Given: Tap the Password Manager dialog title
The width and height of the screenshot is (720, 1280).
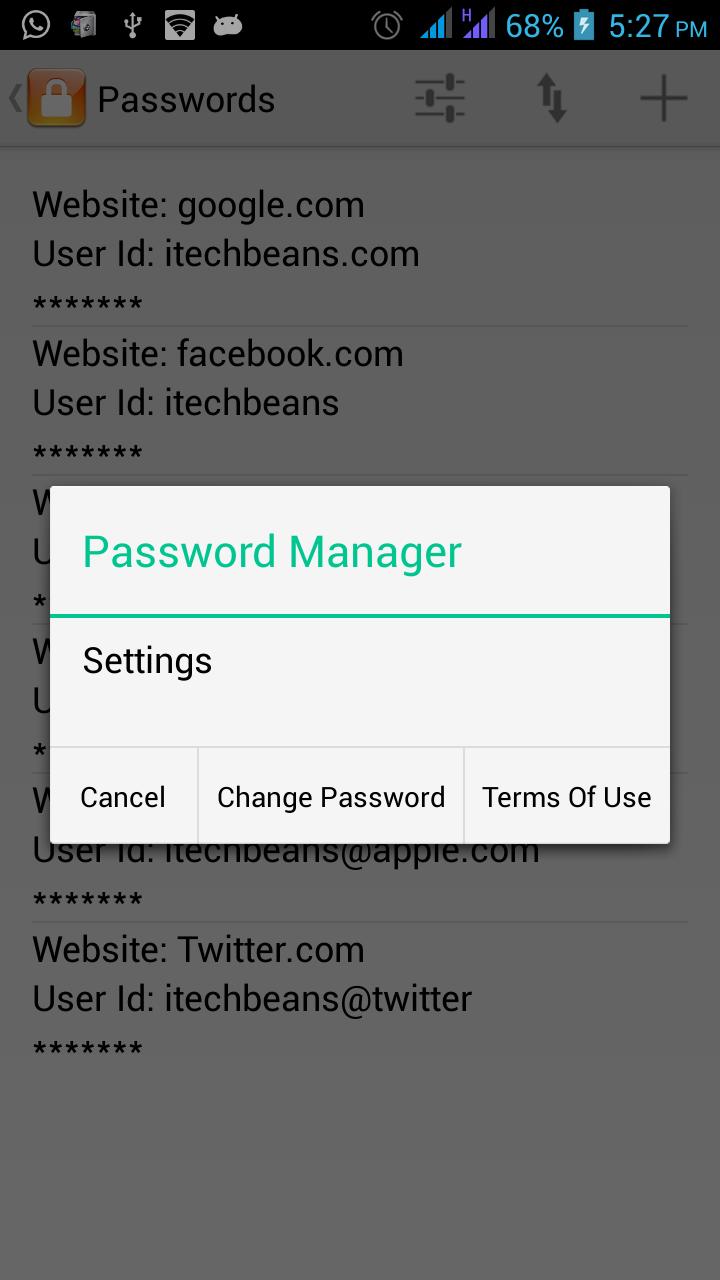Looking at the screenshot, I should pos(272,552).
